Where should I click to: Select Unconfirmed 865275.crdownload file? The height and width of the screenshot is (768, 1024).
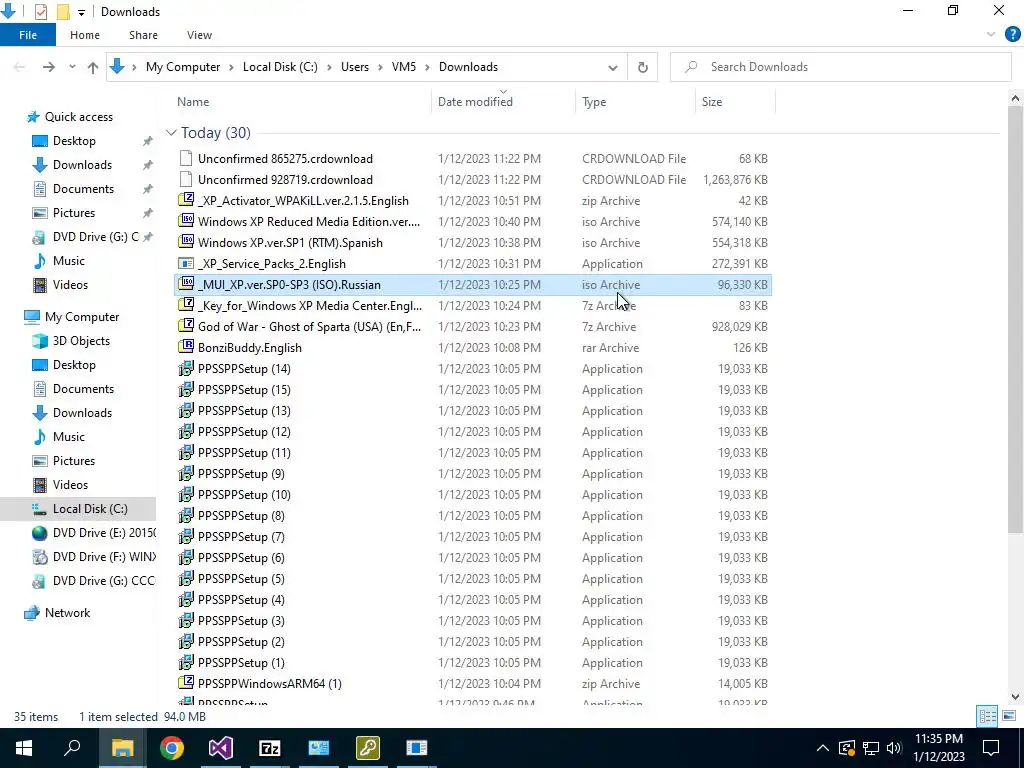click(473, 159)
